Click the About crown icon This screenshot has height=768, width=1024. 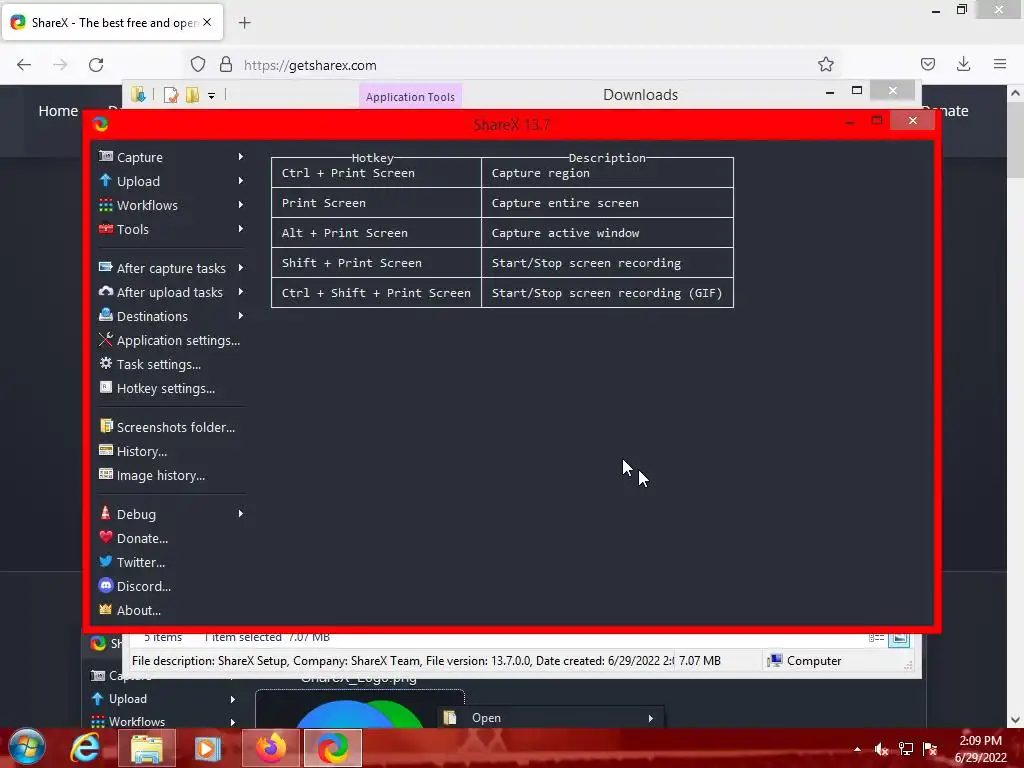coord(106,609)
